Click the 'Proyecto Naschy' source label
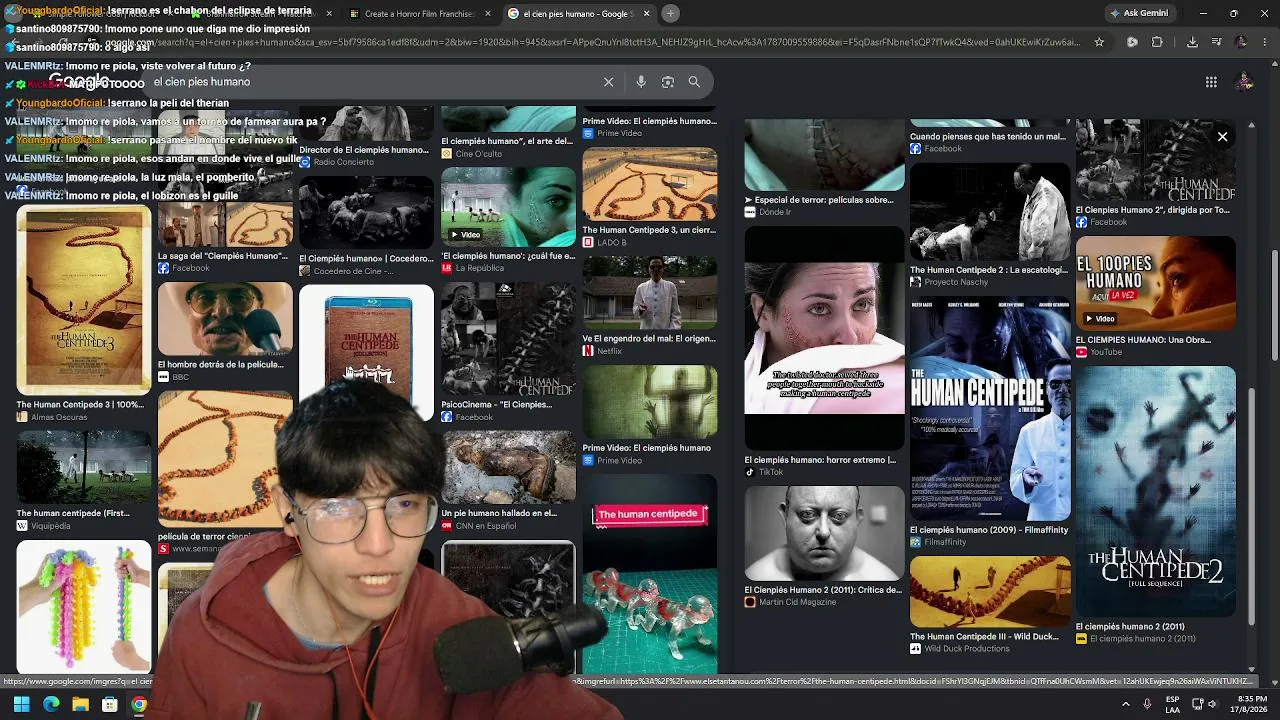 [956, 282]
